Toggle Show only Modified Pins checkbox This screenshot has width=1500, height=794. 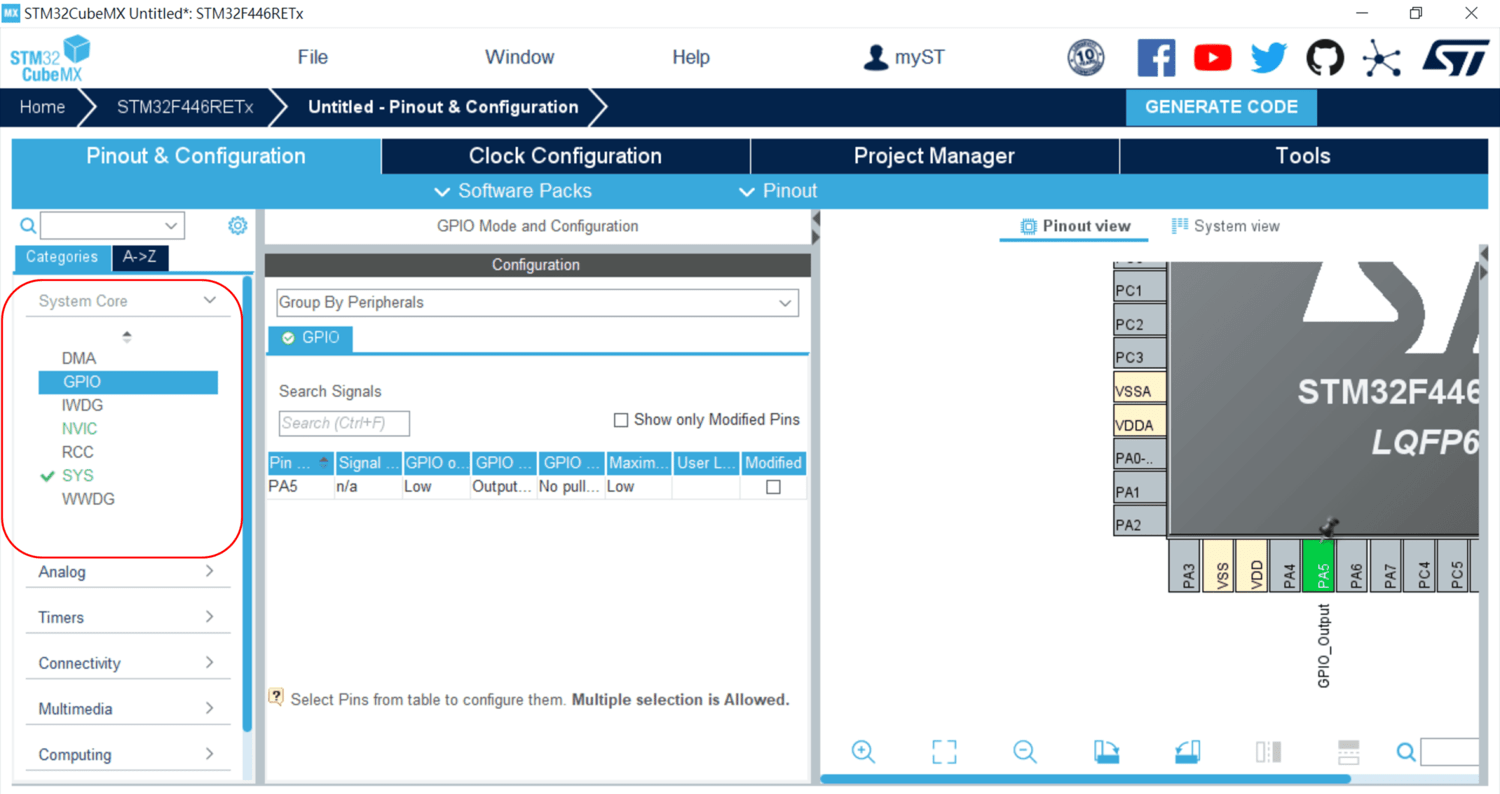click(620, 420)
